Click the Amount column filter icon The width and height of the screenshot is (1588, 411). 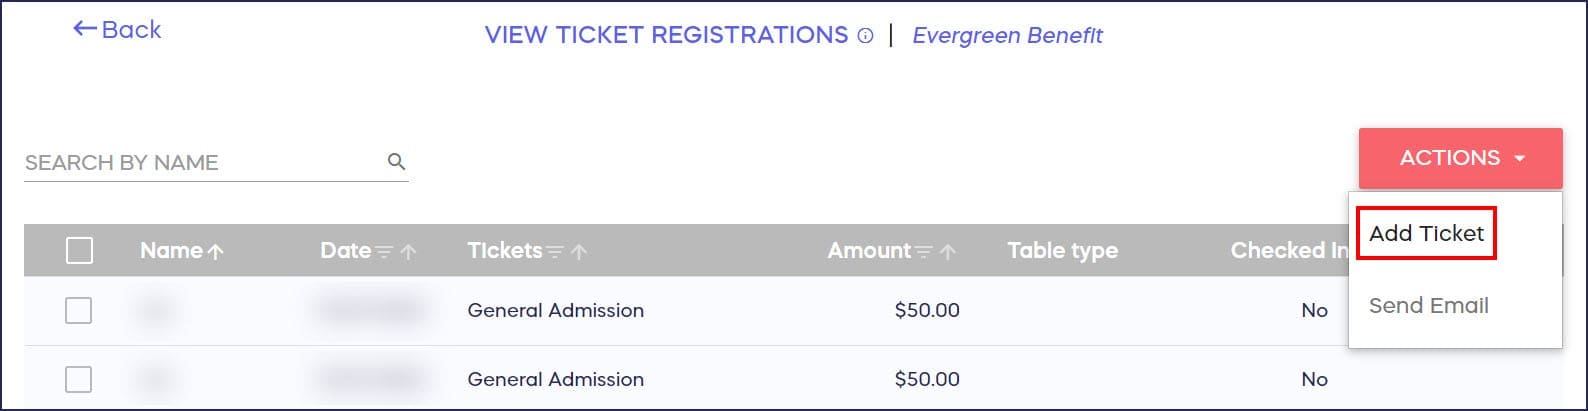(x=925, y=252)
